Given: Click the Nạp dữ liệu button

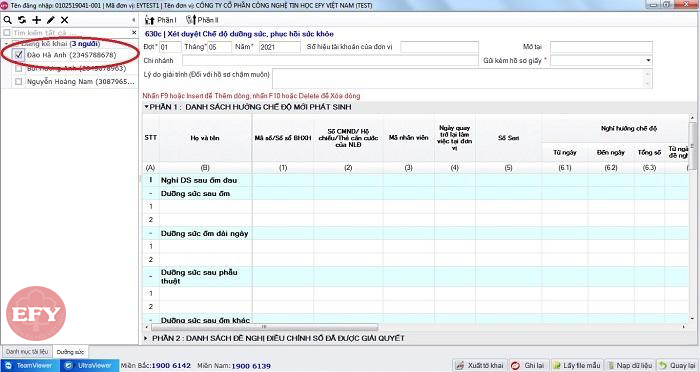Looking at the screenshot, I should coord(629,365).
